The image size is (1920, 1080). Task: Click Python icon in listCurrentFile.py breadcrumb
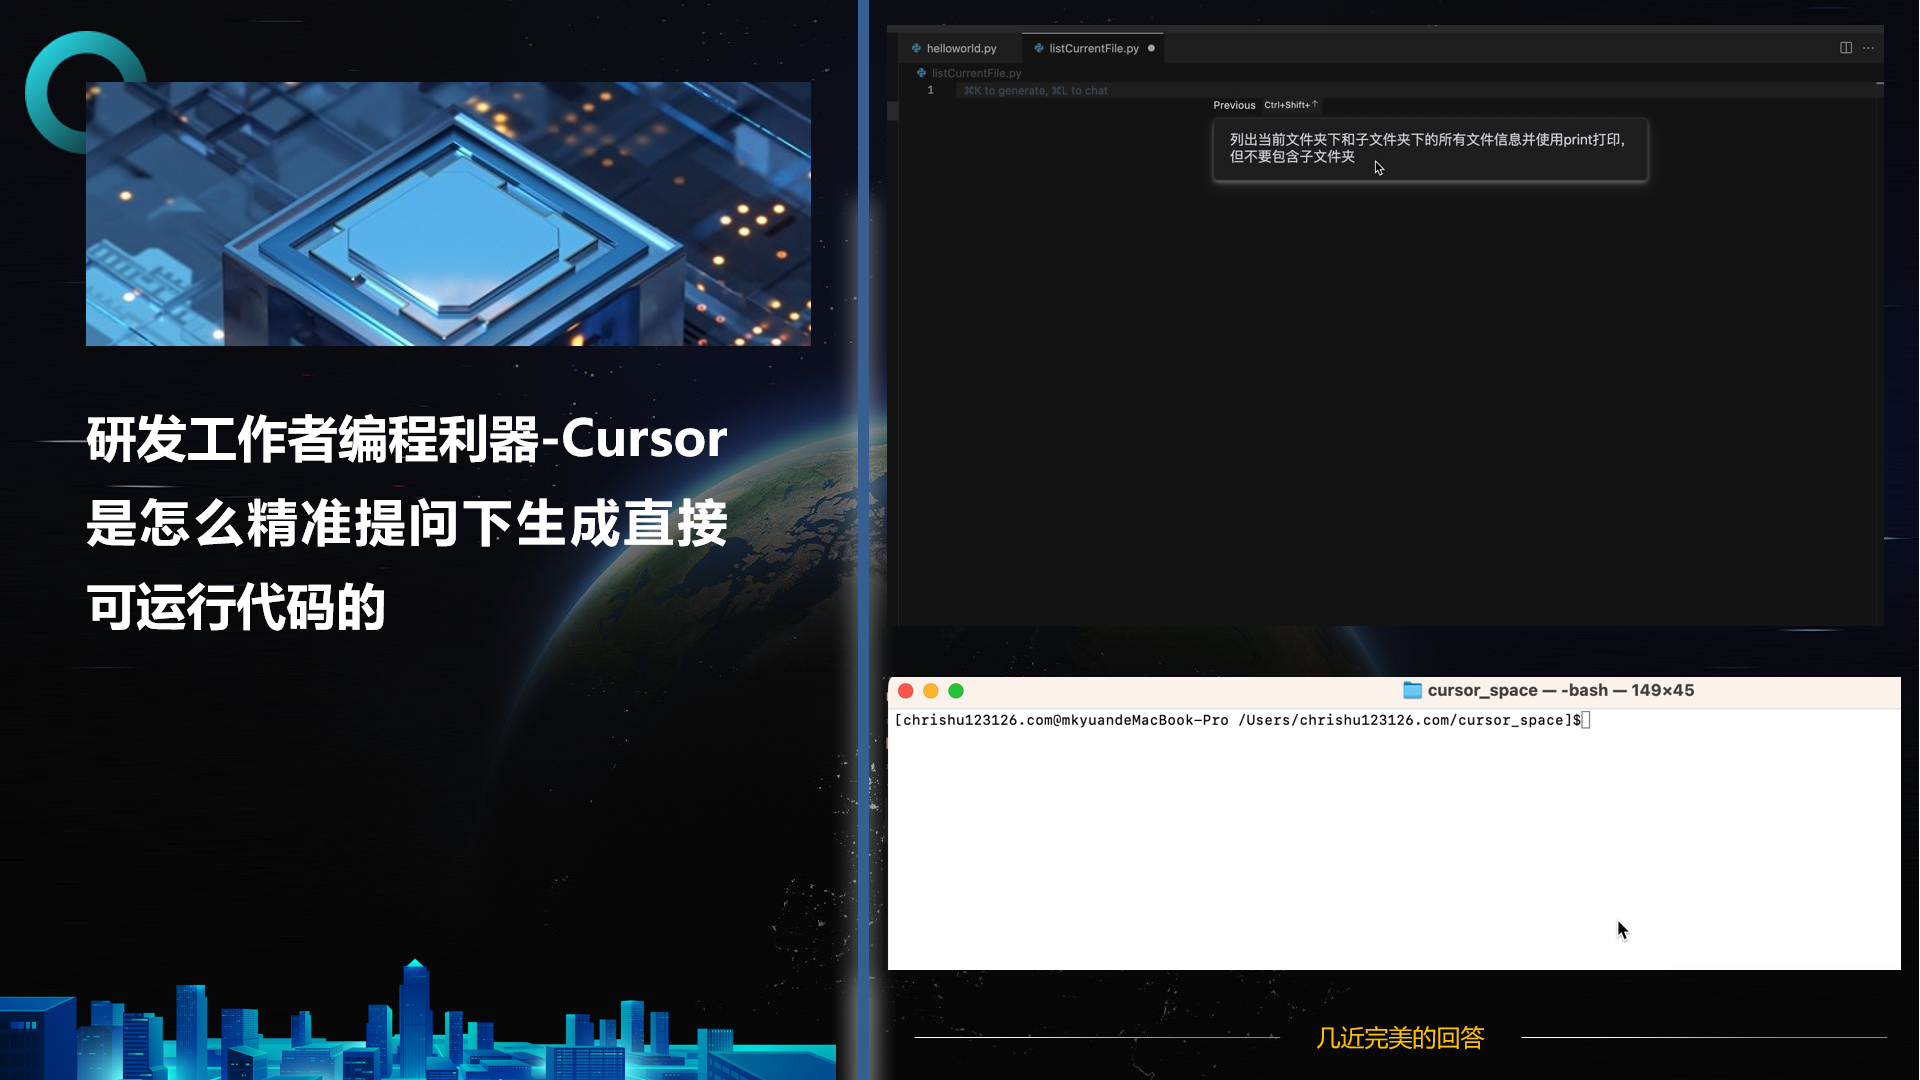coord(921,73)
